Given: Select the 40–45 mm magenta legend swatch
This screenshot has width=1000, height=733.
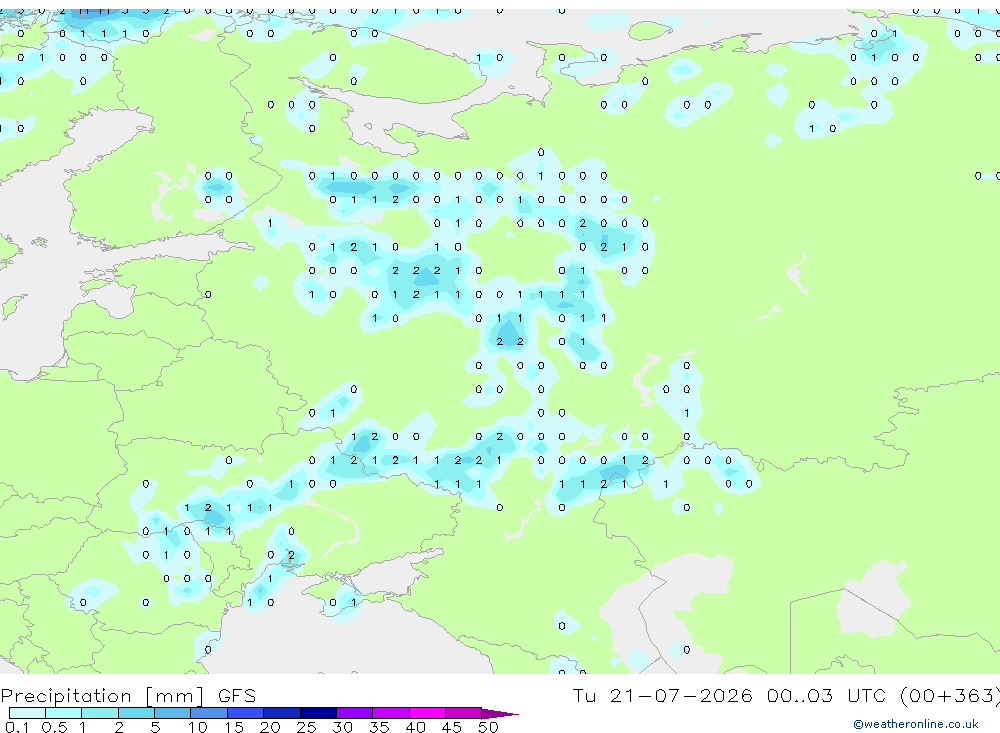Looking at the screenshot, I should (x=427, y=713).
